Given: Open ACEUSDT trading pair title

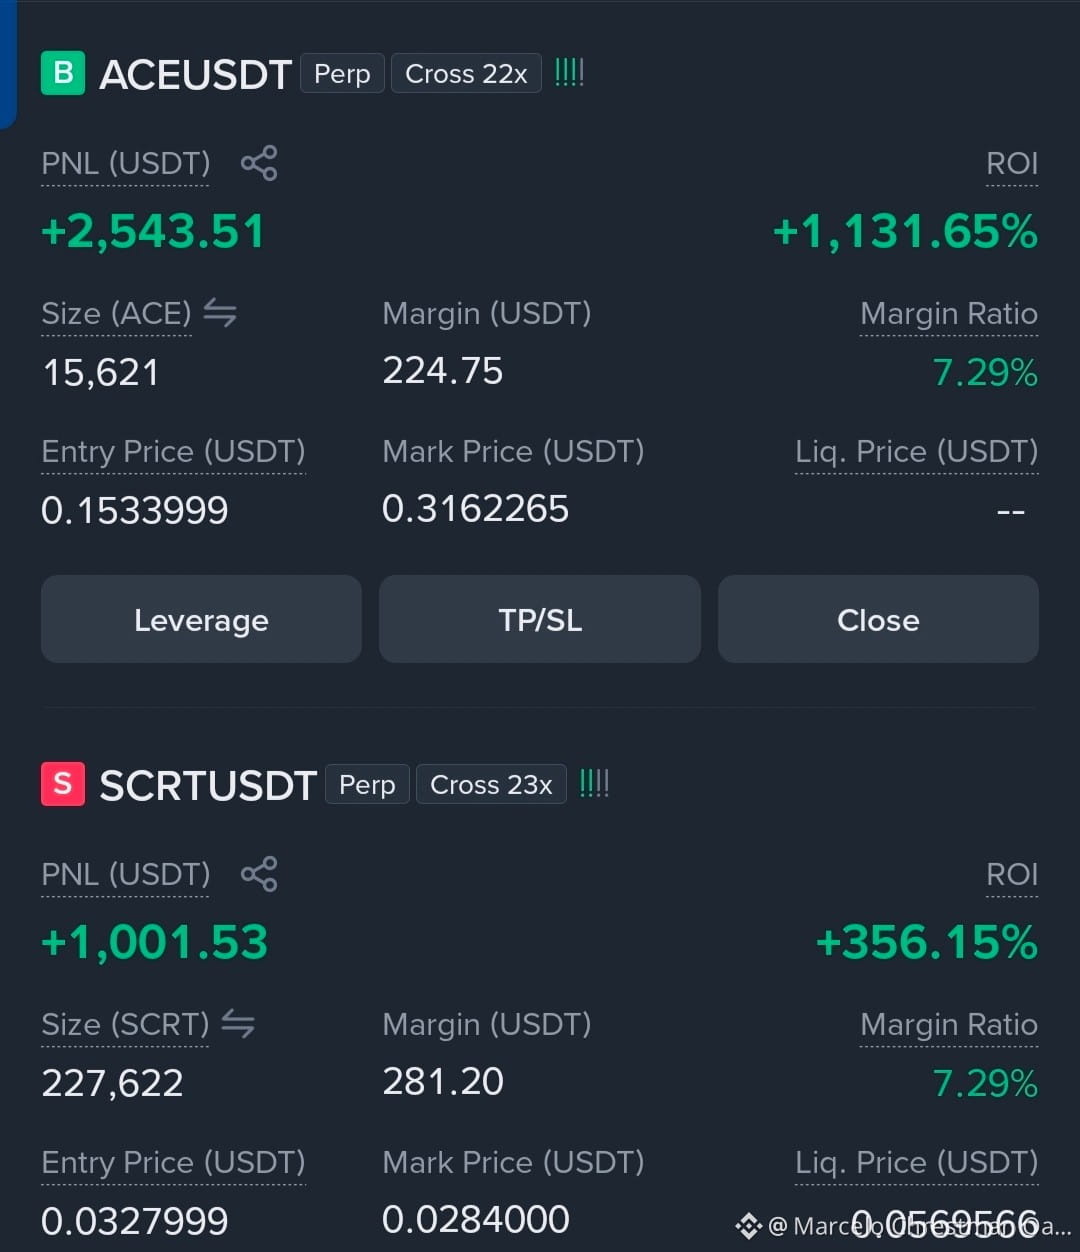Looking at the screenshot, I should pos(195,75).
